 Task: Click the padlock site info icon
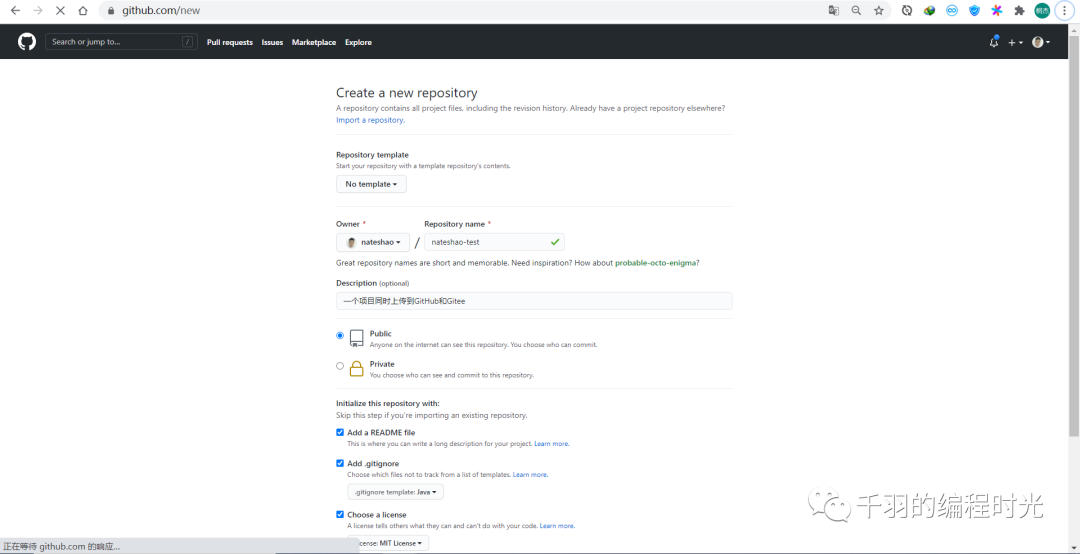tap(112, 11)
